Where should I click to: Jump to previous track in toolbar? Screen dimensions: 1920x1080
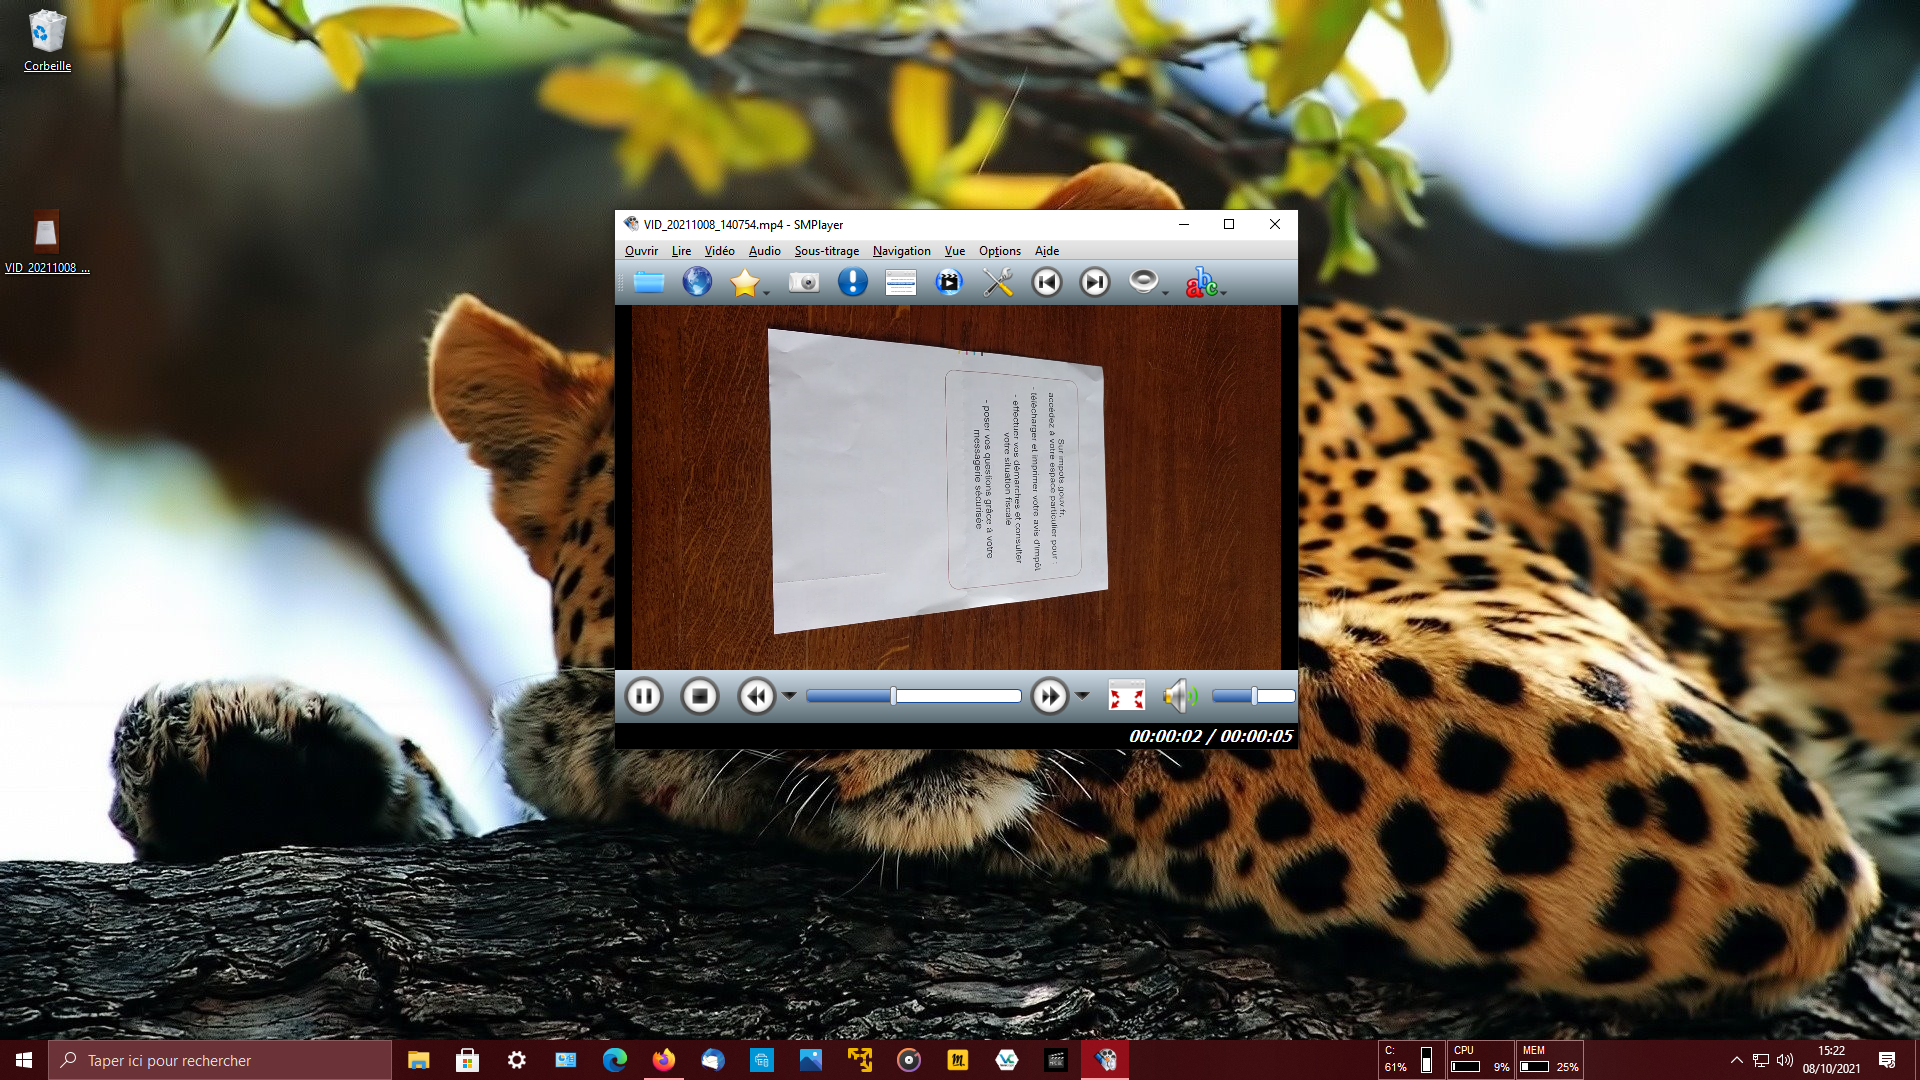click(1046, 283)
